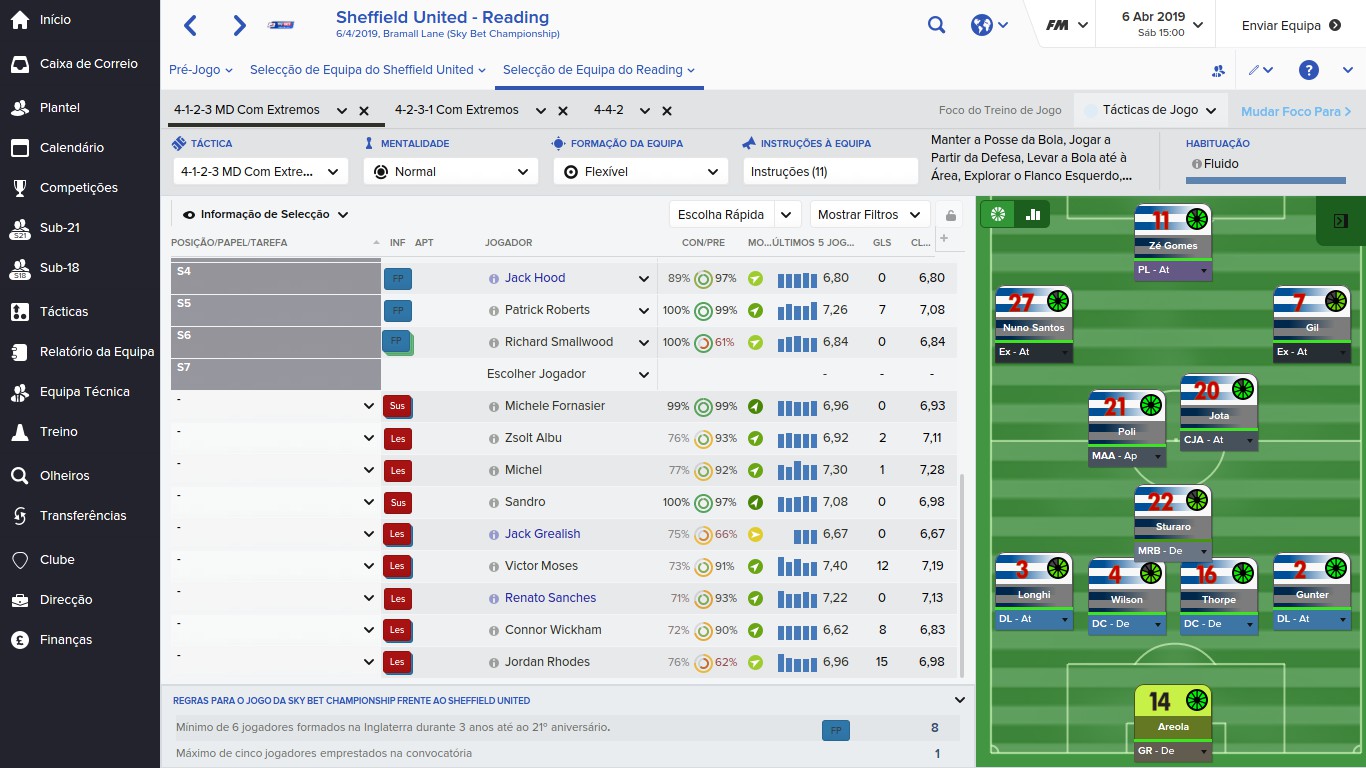Click Enviar Equipa button
Image resolution: width=1366 pixels, height=768 pixels.
pos(1291,25)
